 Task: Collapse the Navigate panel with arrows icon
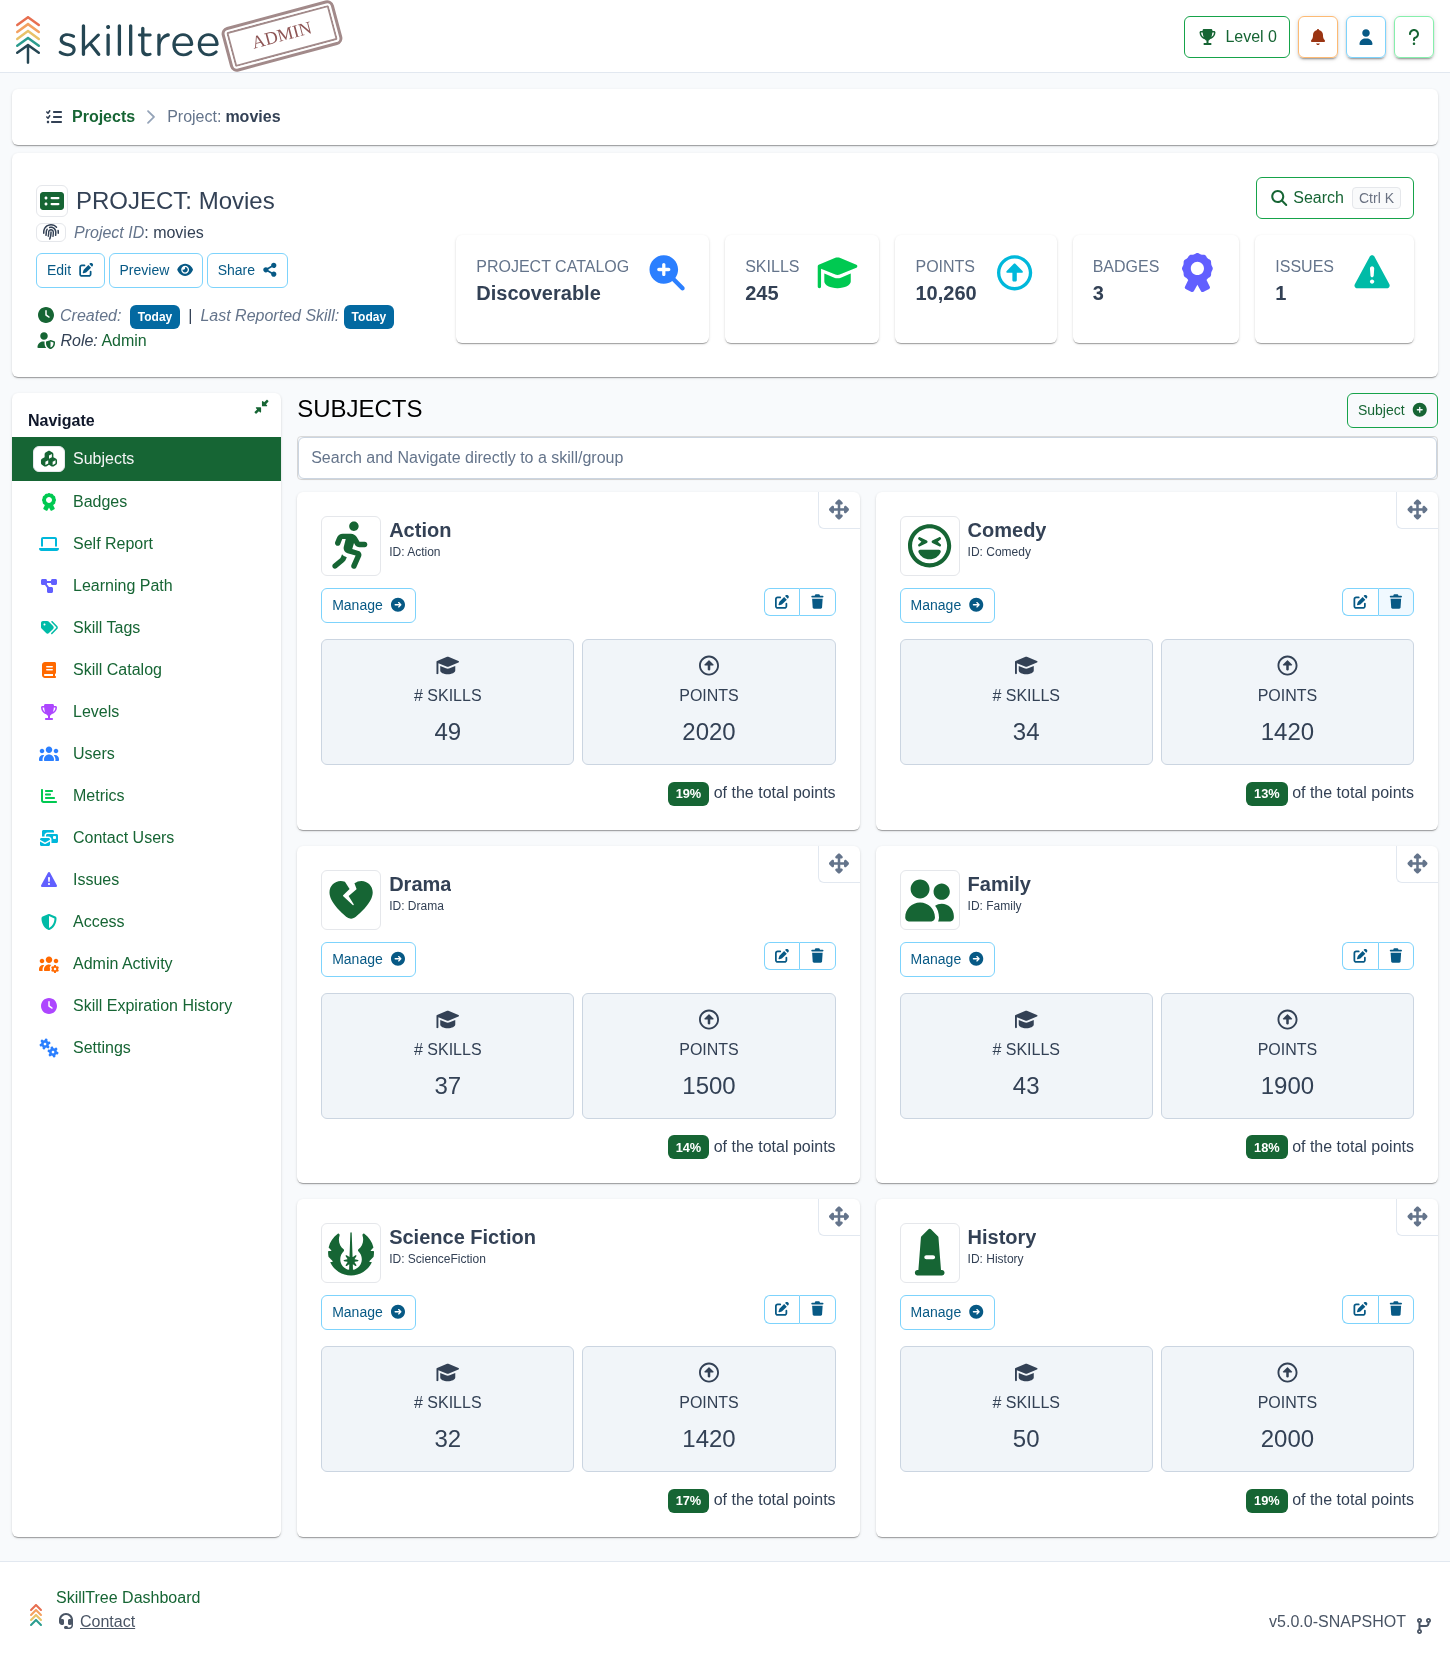tap(261, 407)
